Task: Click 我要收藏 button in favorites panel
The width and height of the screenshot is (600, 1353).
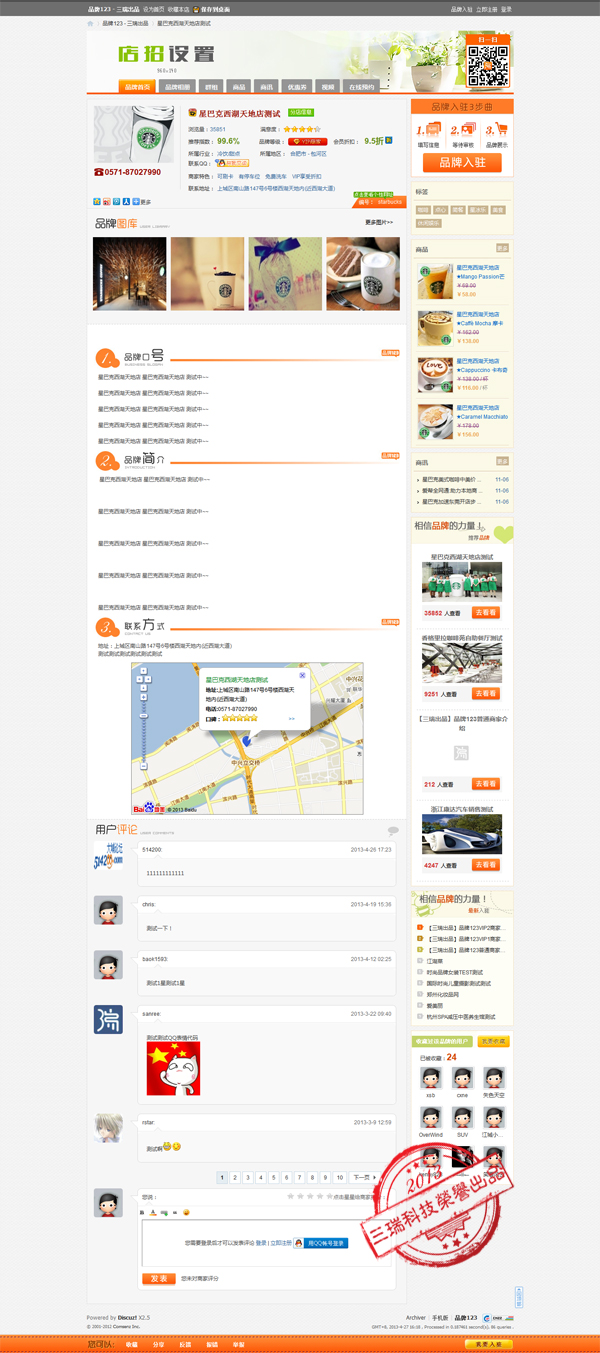Action: click(492, 1042)
